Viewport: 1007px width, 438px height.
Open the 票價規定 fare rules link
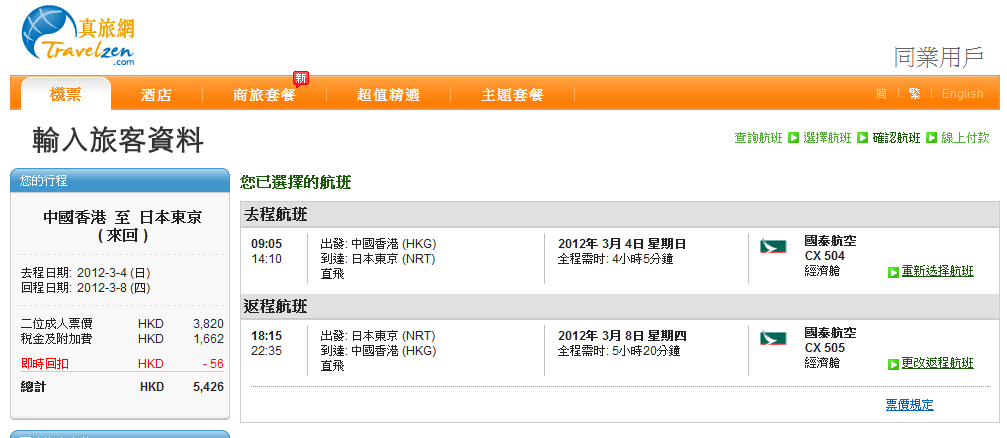click(x=909, y=405)
